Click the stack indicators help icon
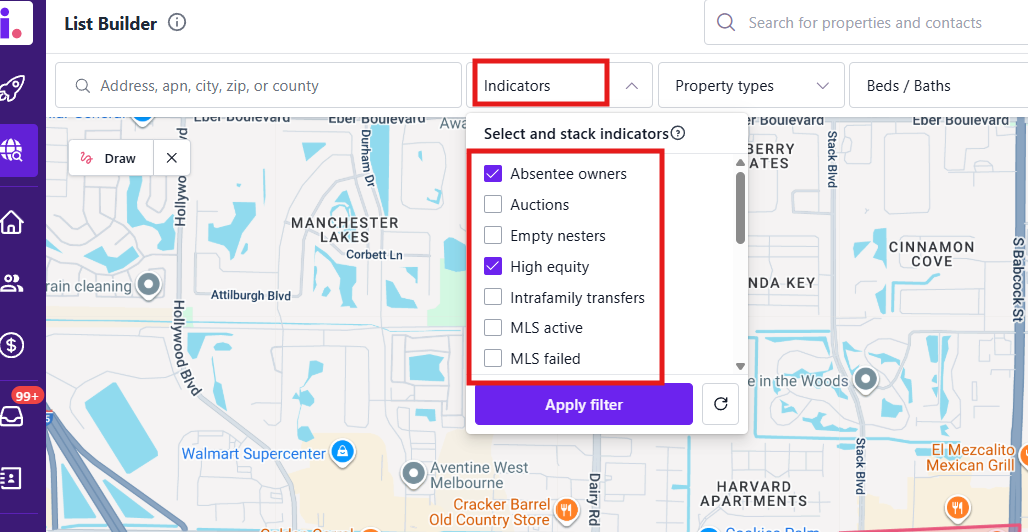 [678, 133]
